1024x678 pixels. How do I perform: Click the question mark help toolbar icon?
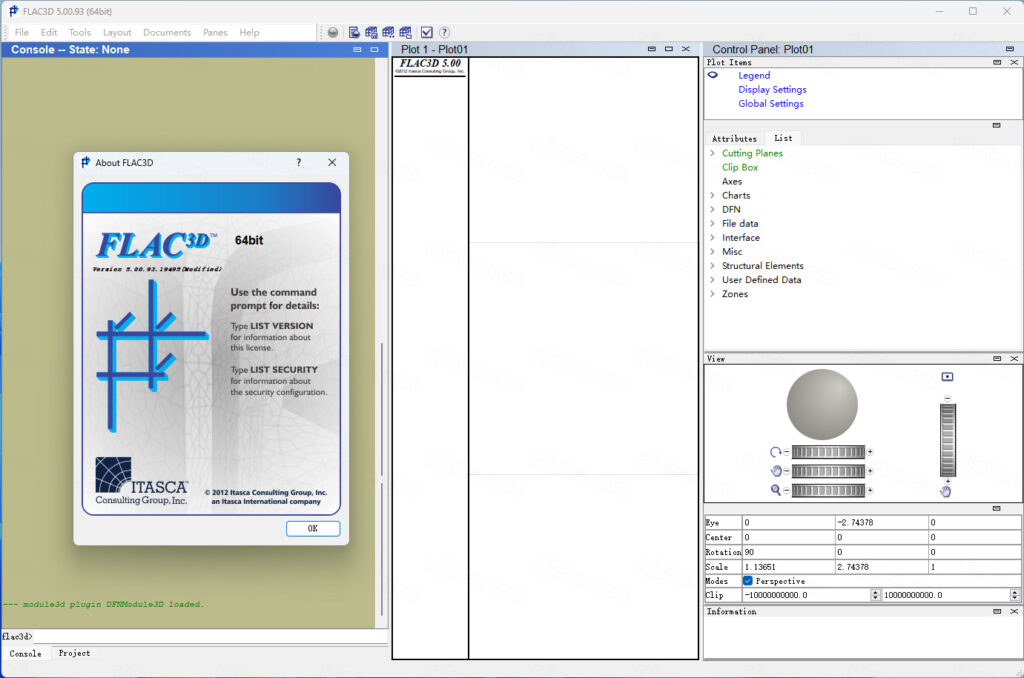click(445, 32)
